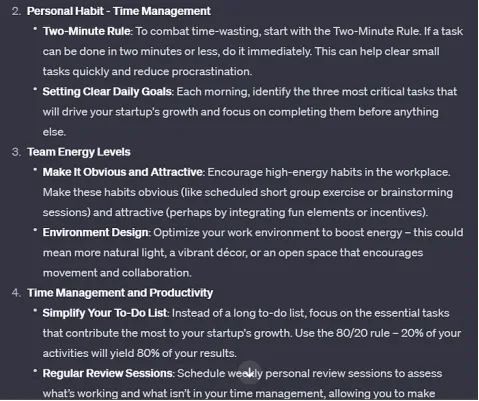Click the bold 'Regular Review Sessions' text
Viewport: 479px width, 401px height.
tap(107, 373)
